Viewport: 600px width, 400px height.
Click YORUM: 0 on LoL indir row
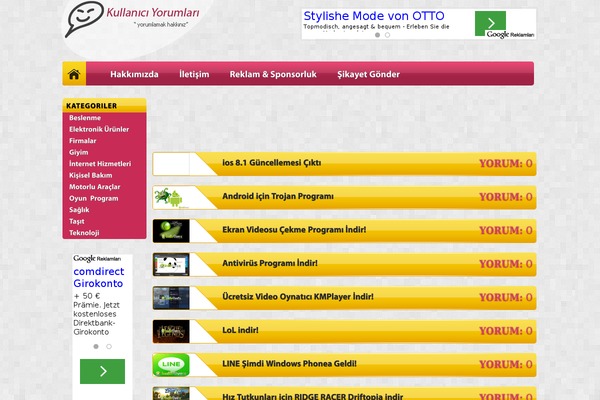click(x=505, y=331)
